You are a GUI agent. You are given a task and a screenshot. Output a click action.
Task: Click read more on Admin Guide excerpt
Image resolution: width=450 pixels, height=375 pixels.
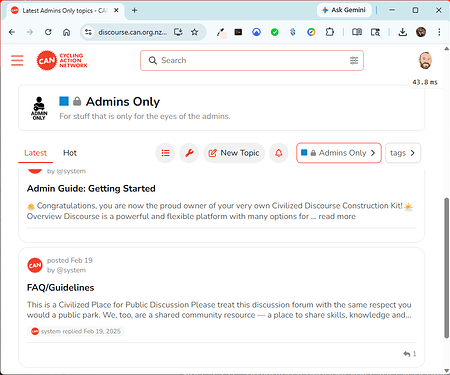(337, 217)
